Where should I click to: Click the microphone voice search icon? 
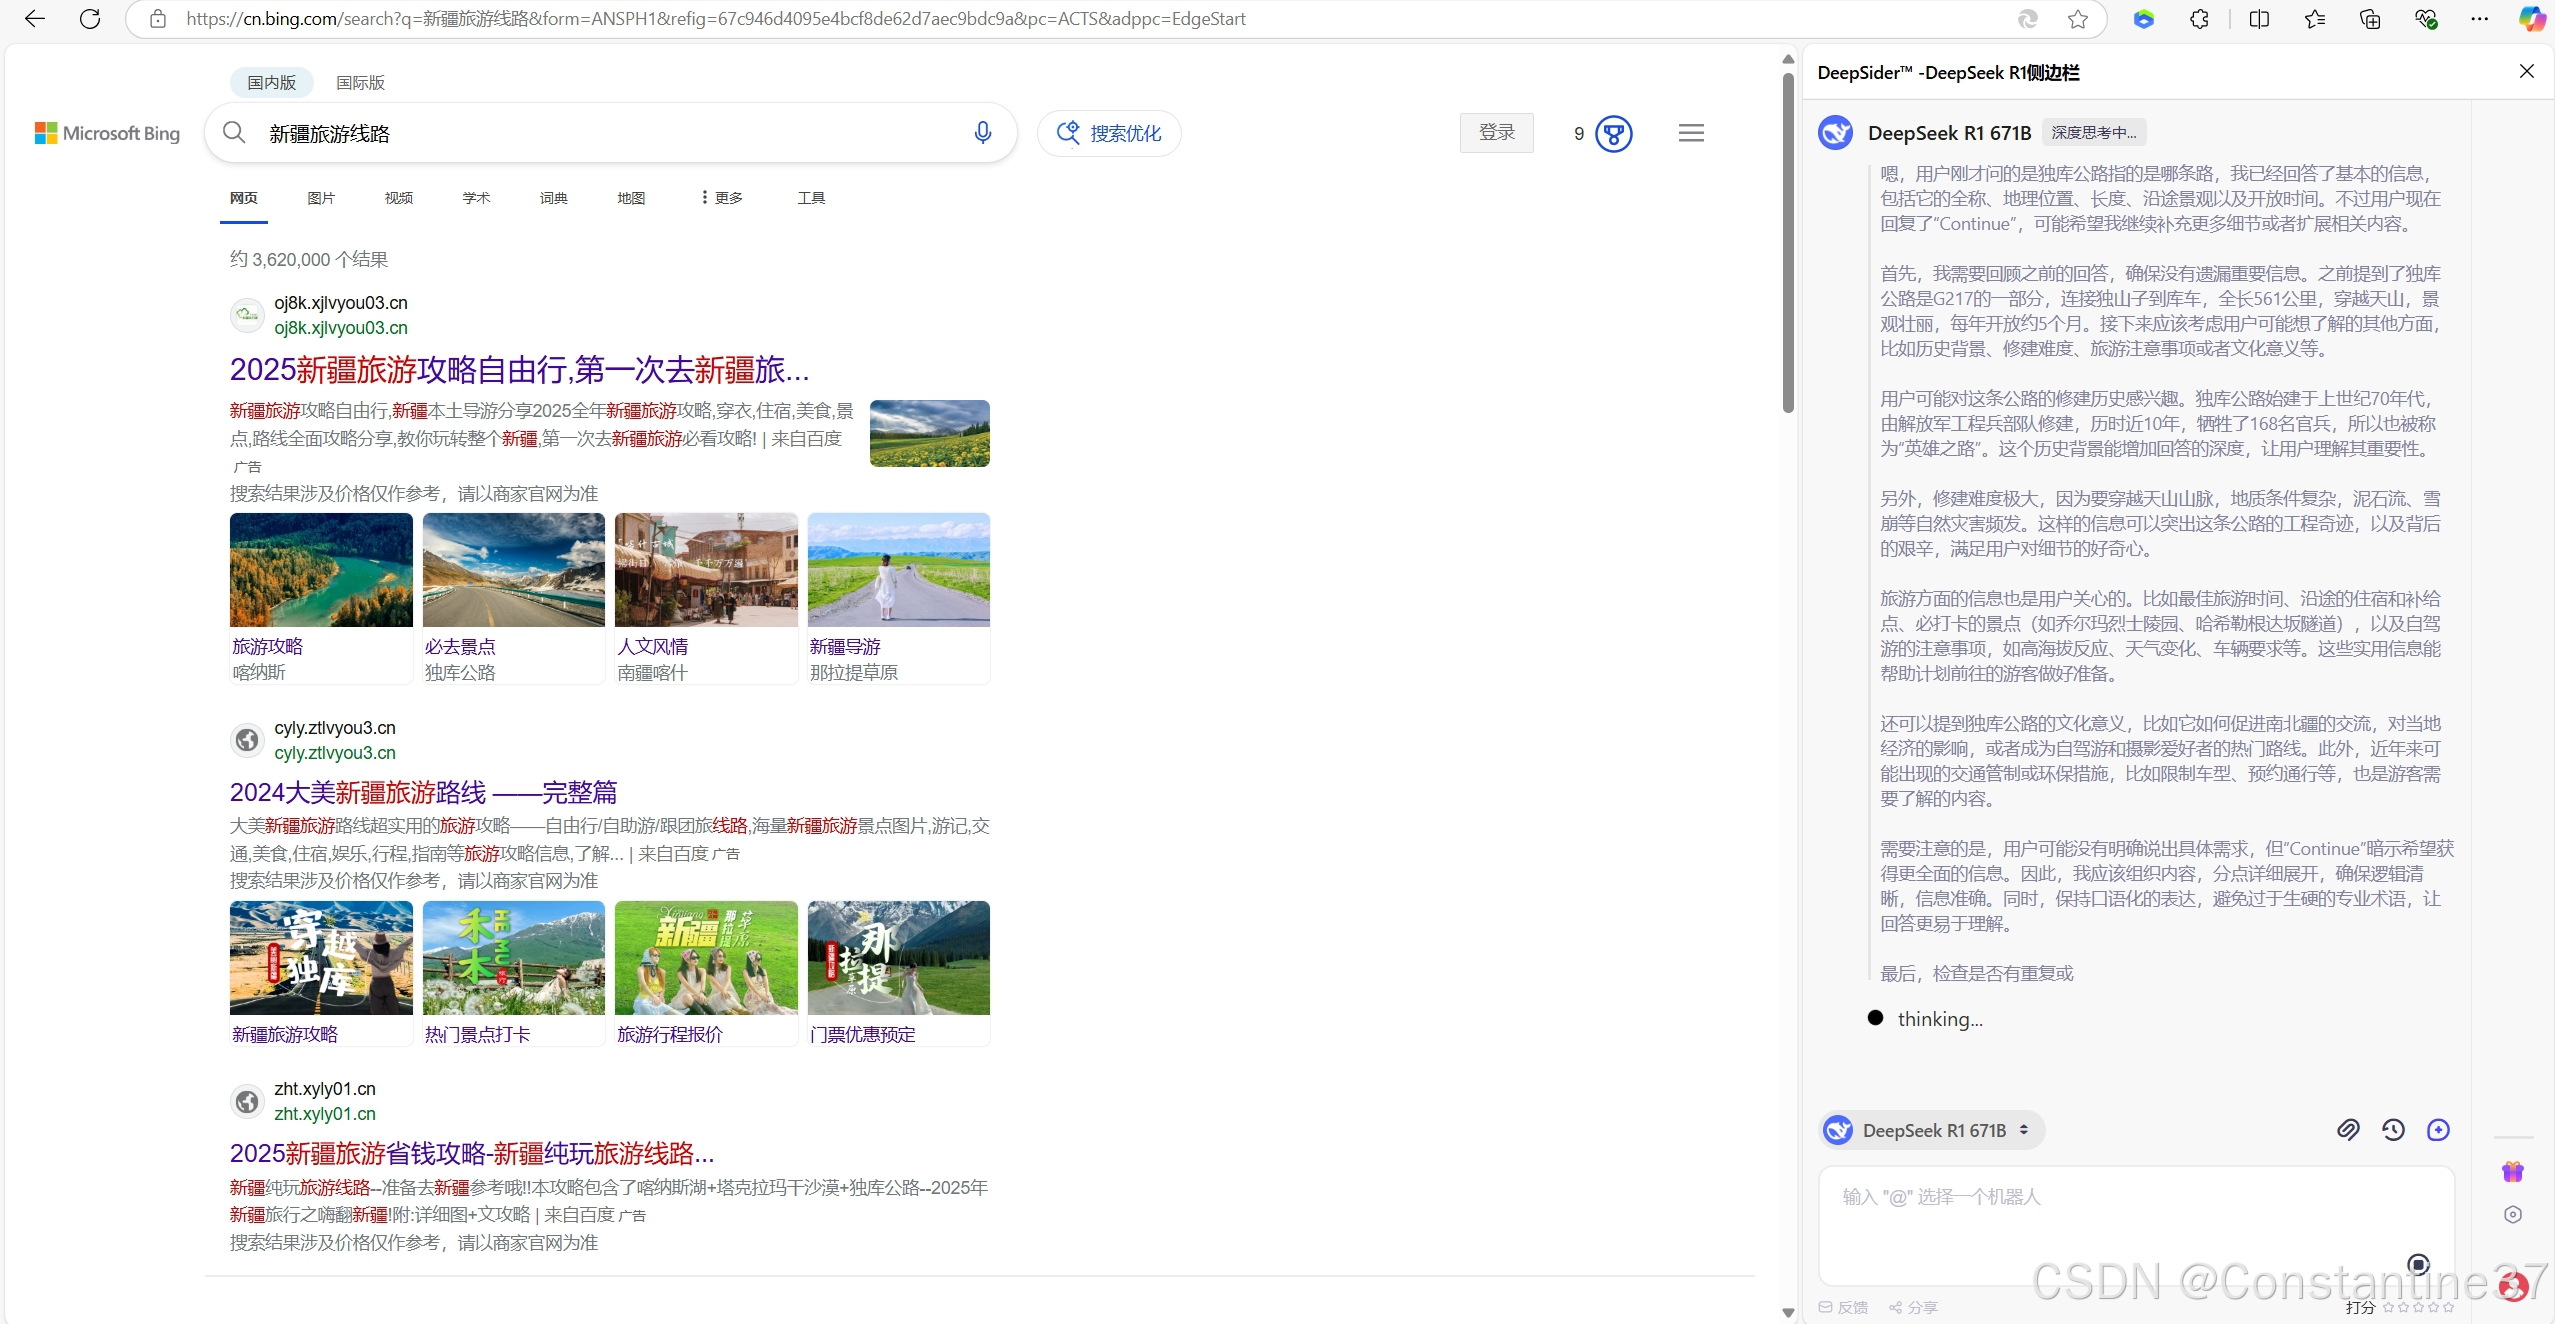[x=982, y=133]
